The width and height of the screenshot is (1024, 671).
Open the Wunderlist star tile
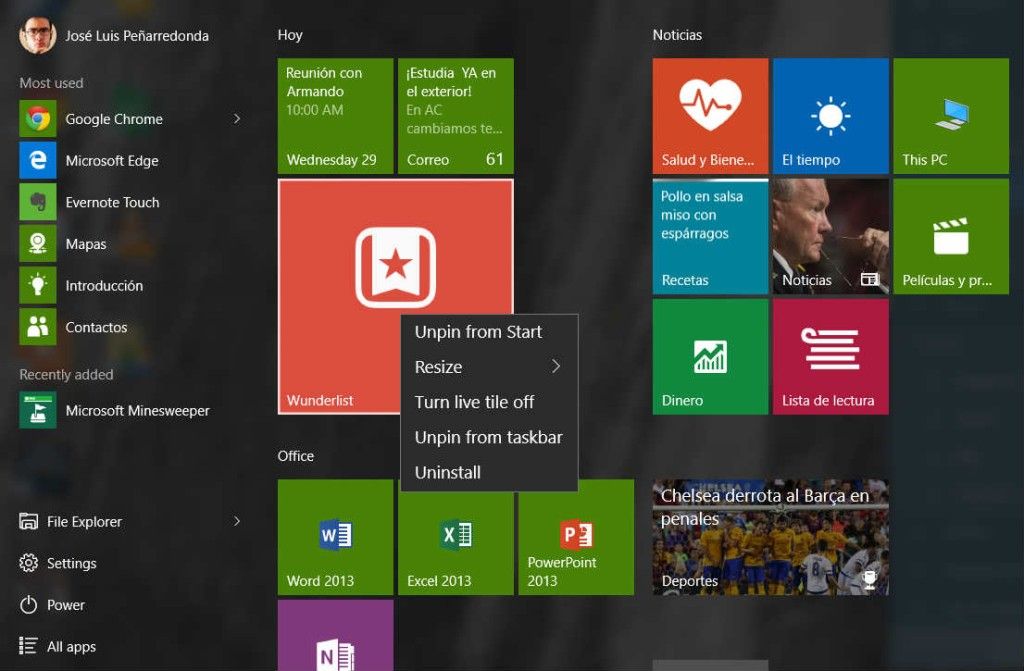click(x=395, y=268)
